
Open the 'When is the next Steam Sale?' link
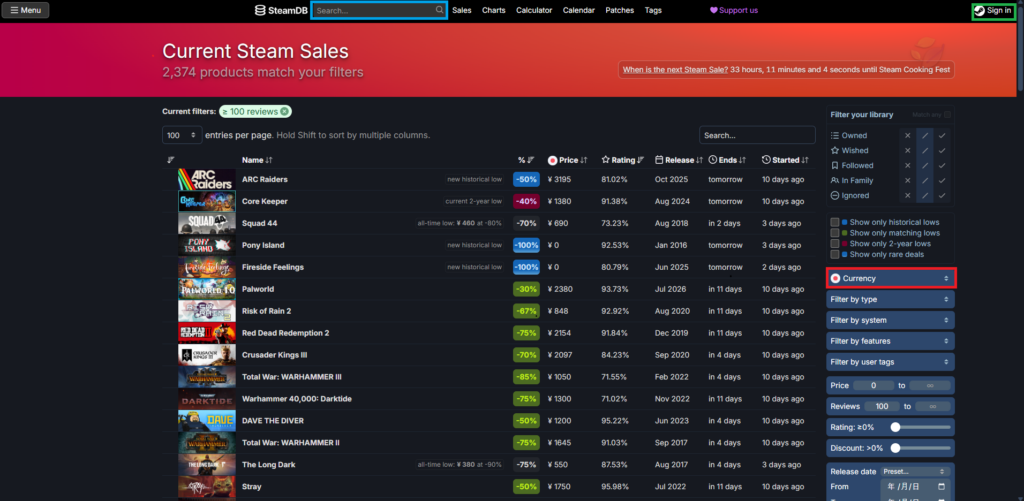point(675,69)
